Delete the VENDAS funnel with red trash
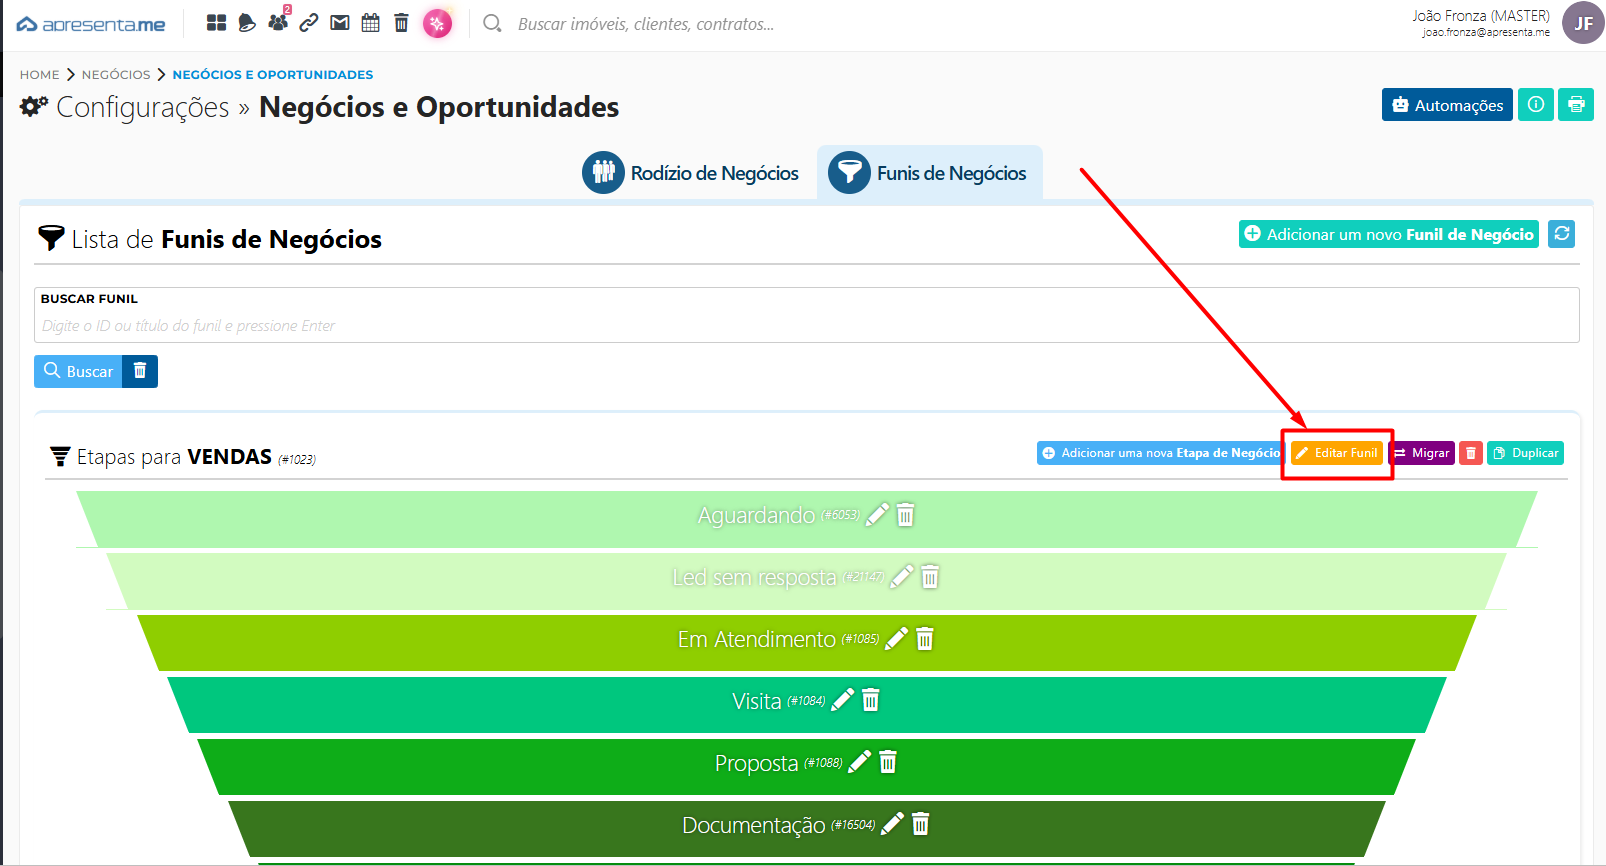The width and height of the screenshot is (1606, 866). 1471,453
